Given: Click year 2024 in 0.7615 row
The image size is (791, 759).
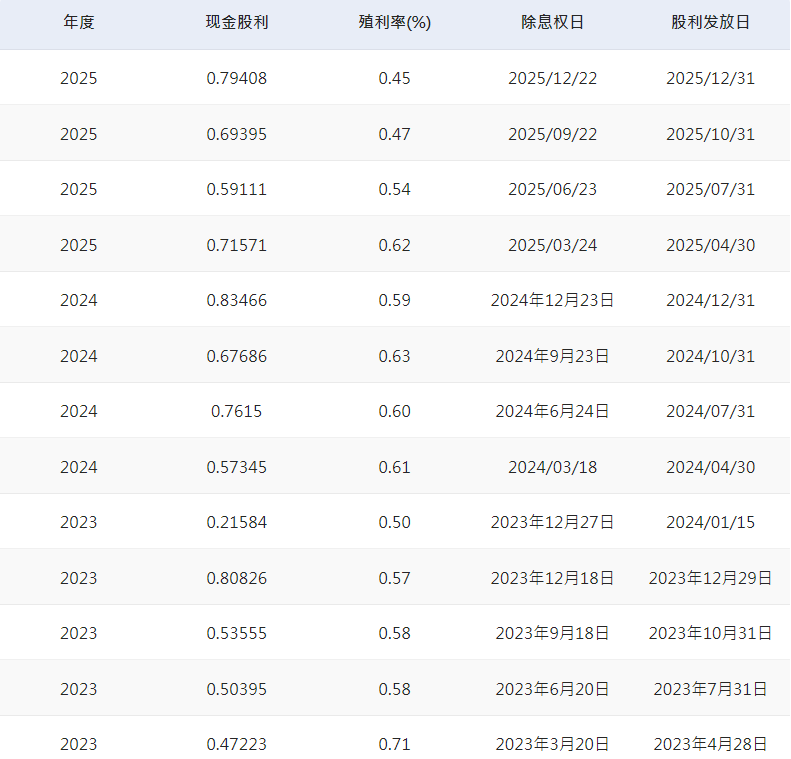Looking at the screenshot, I should click(79, 411).
